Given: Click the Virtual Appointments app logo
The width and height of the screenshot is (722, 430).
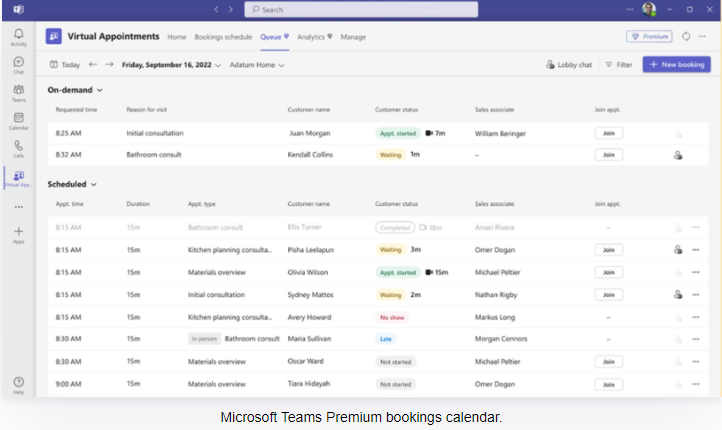Looking at the screenshot, I should click(x=53, y=36).
